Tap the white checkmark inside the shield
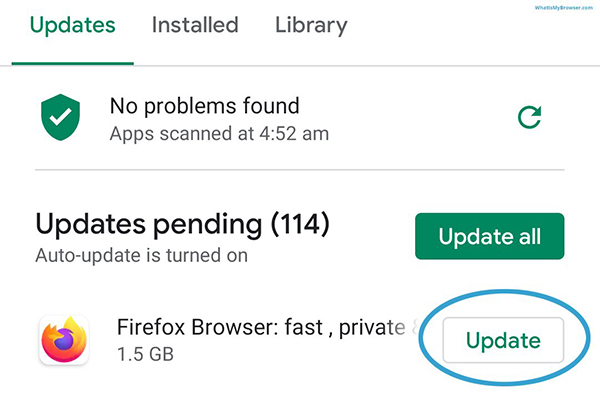 (x=60, y=116)
